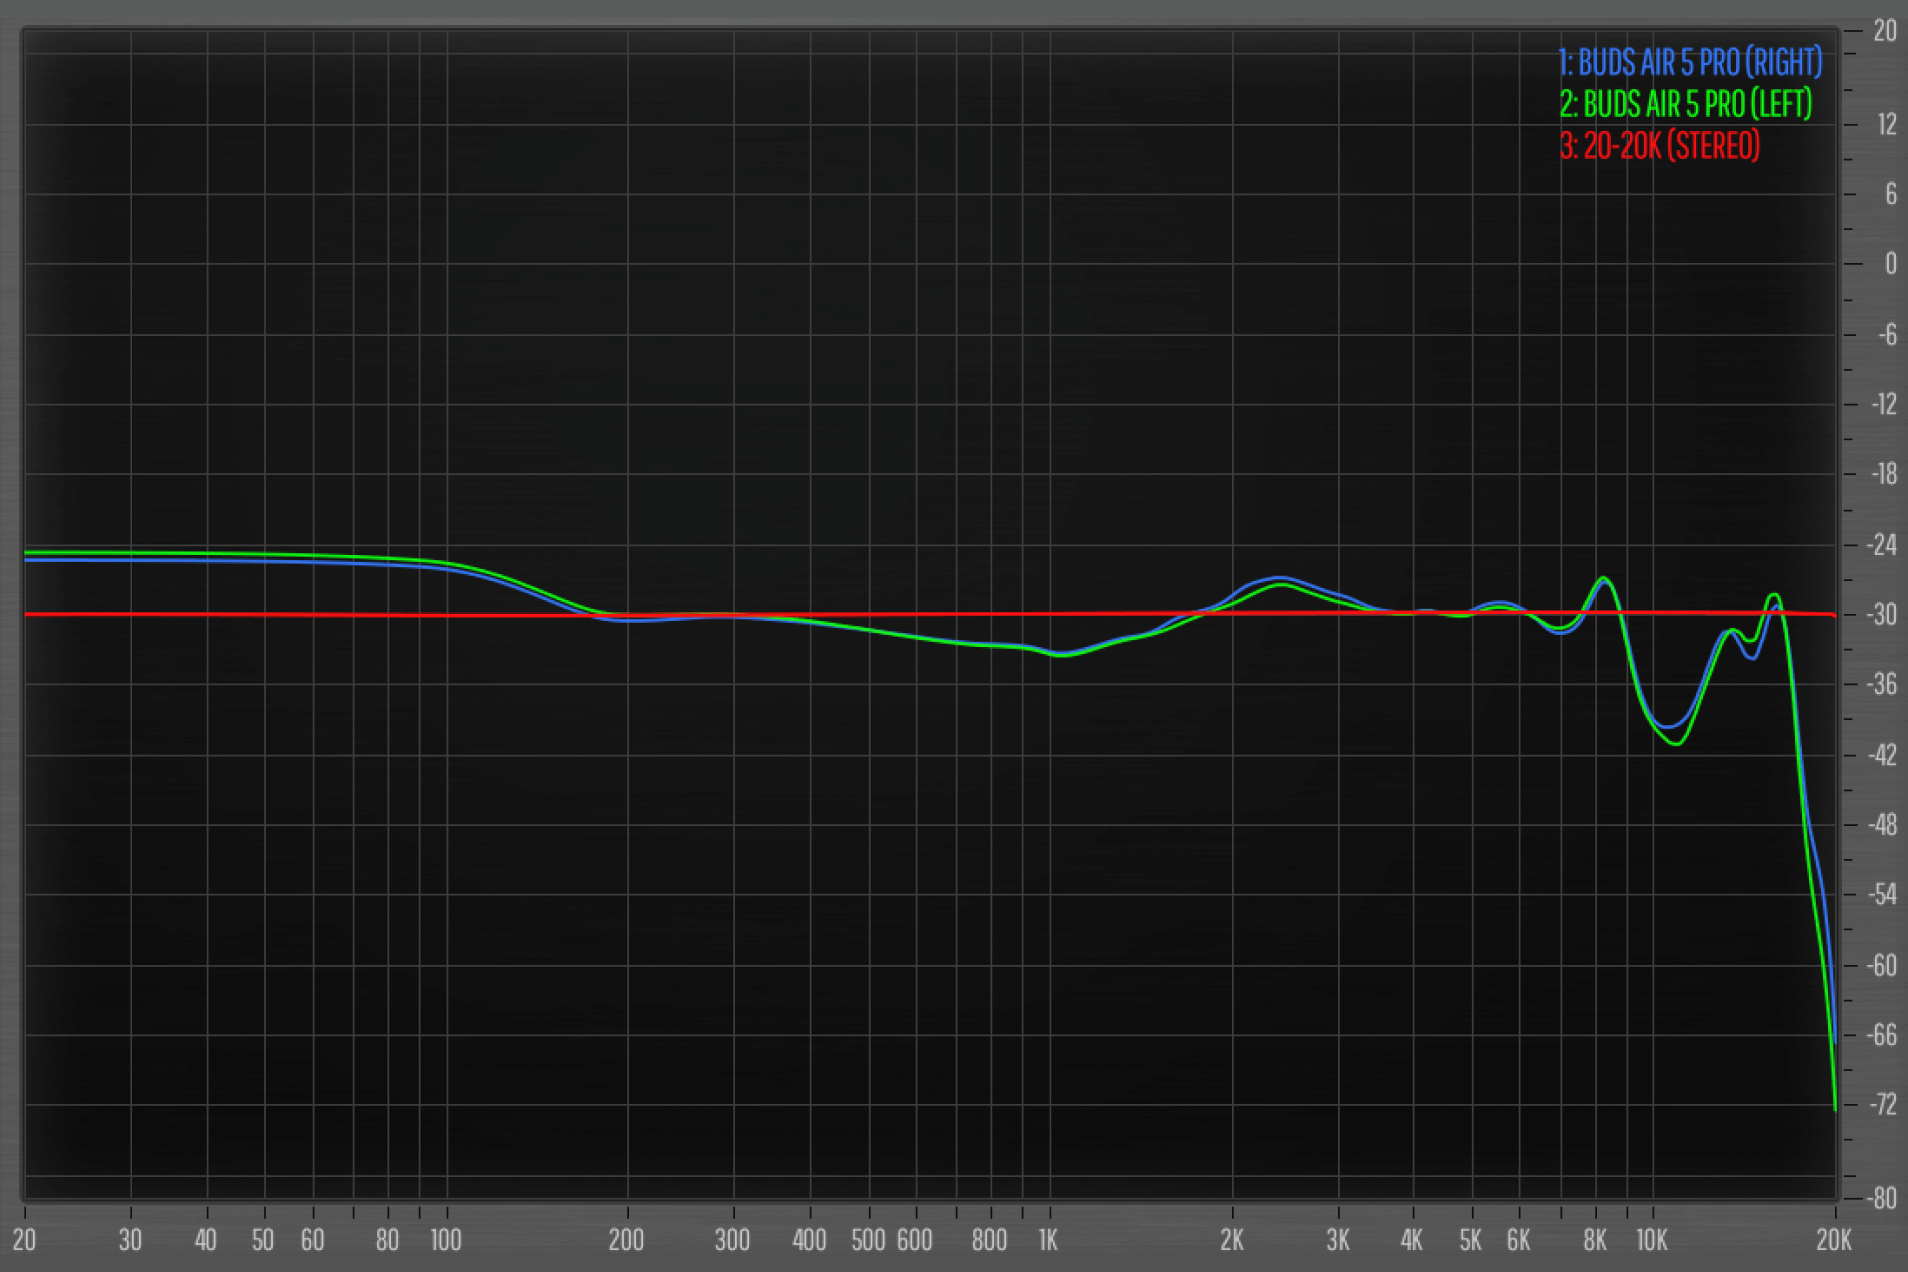The height and width of the screenshot is (1272, 1908).
Task: Select the 10K frequency axis label
Action: [1651, 1240]
